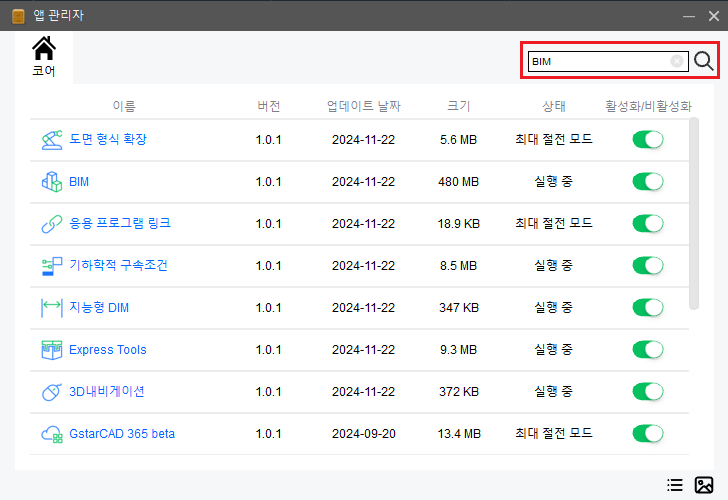Open the 코어 home tab
728x500 pixels.
(x=44, y=57)
